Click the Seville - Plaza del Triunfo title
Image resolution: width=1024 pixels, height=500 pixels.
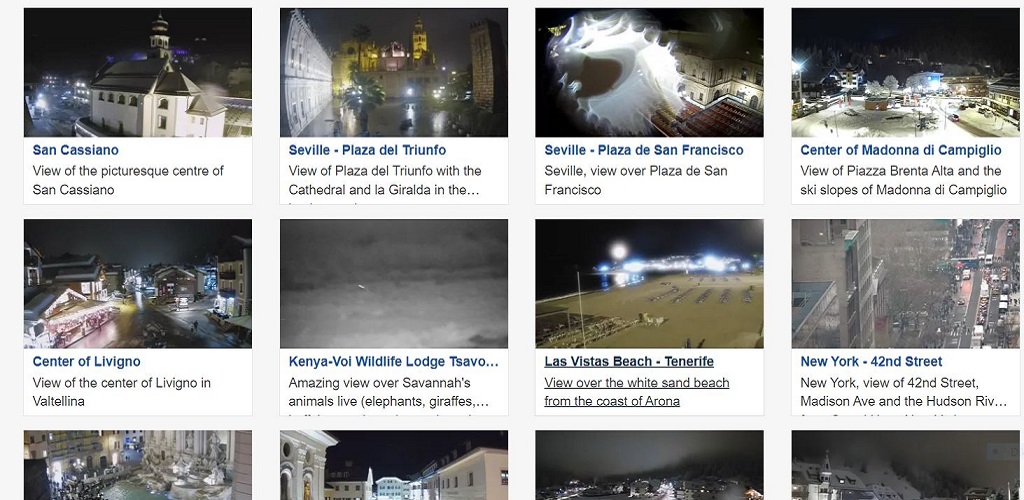(367, 150)
